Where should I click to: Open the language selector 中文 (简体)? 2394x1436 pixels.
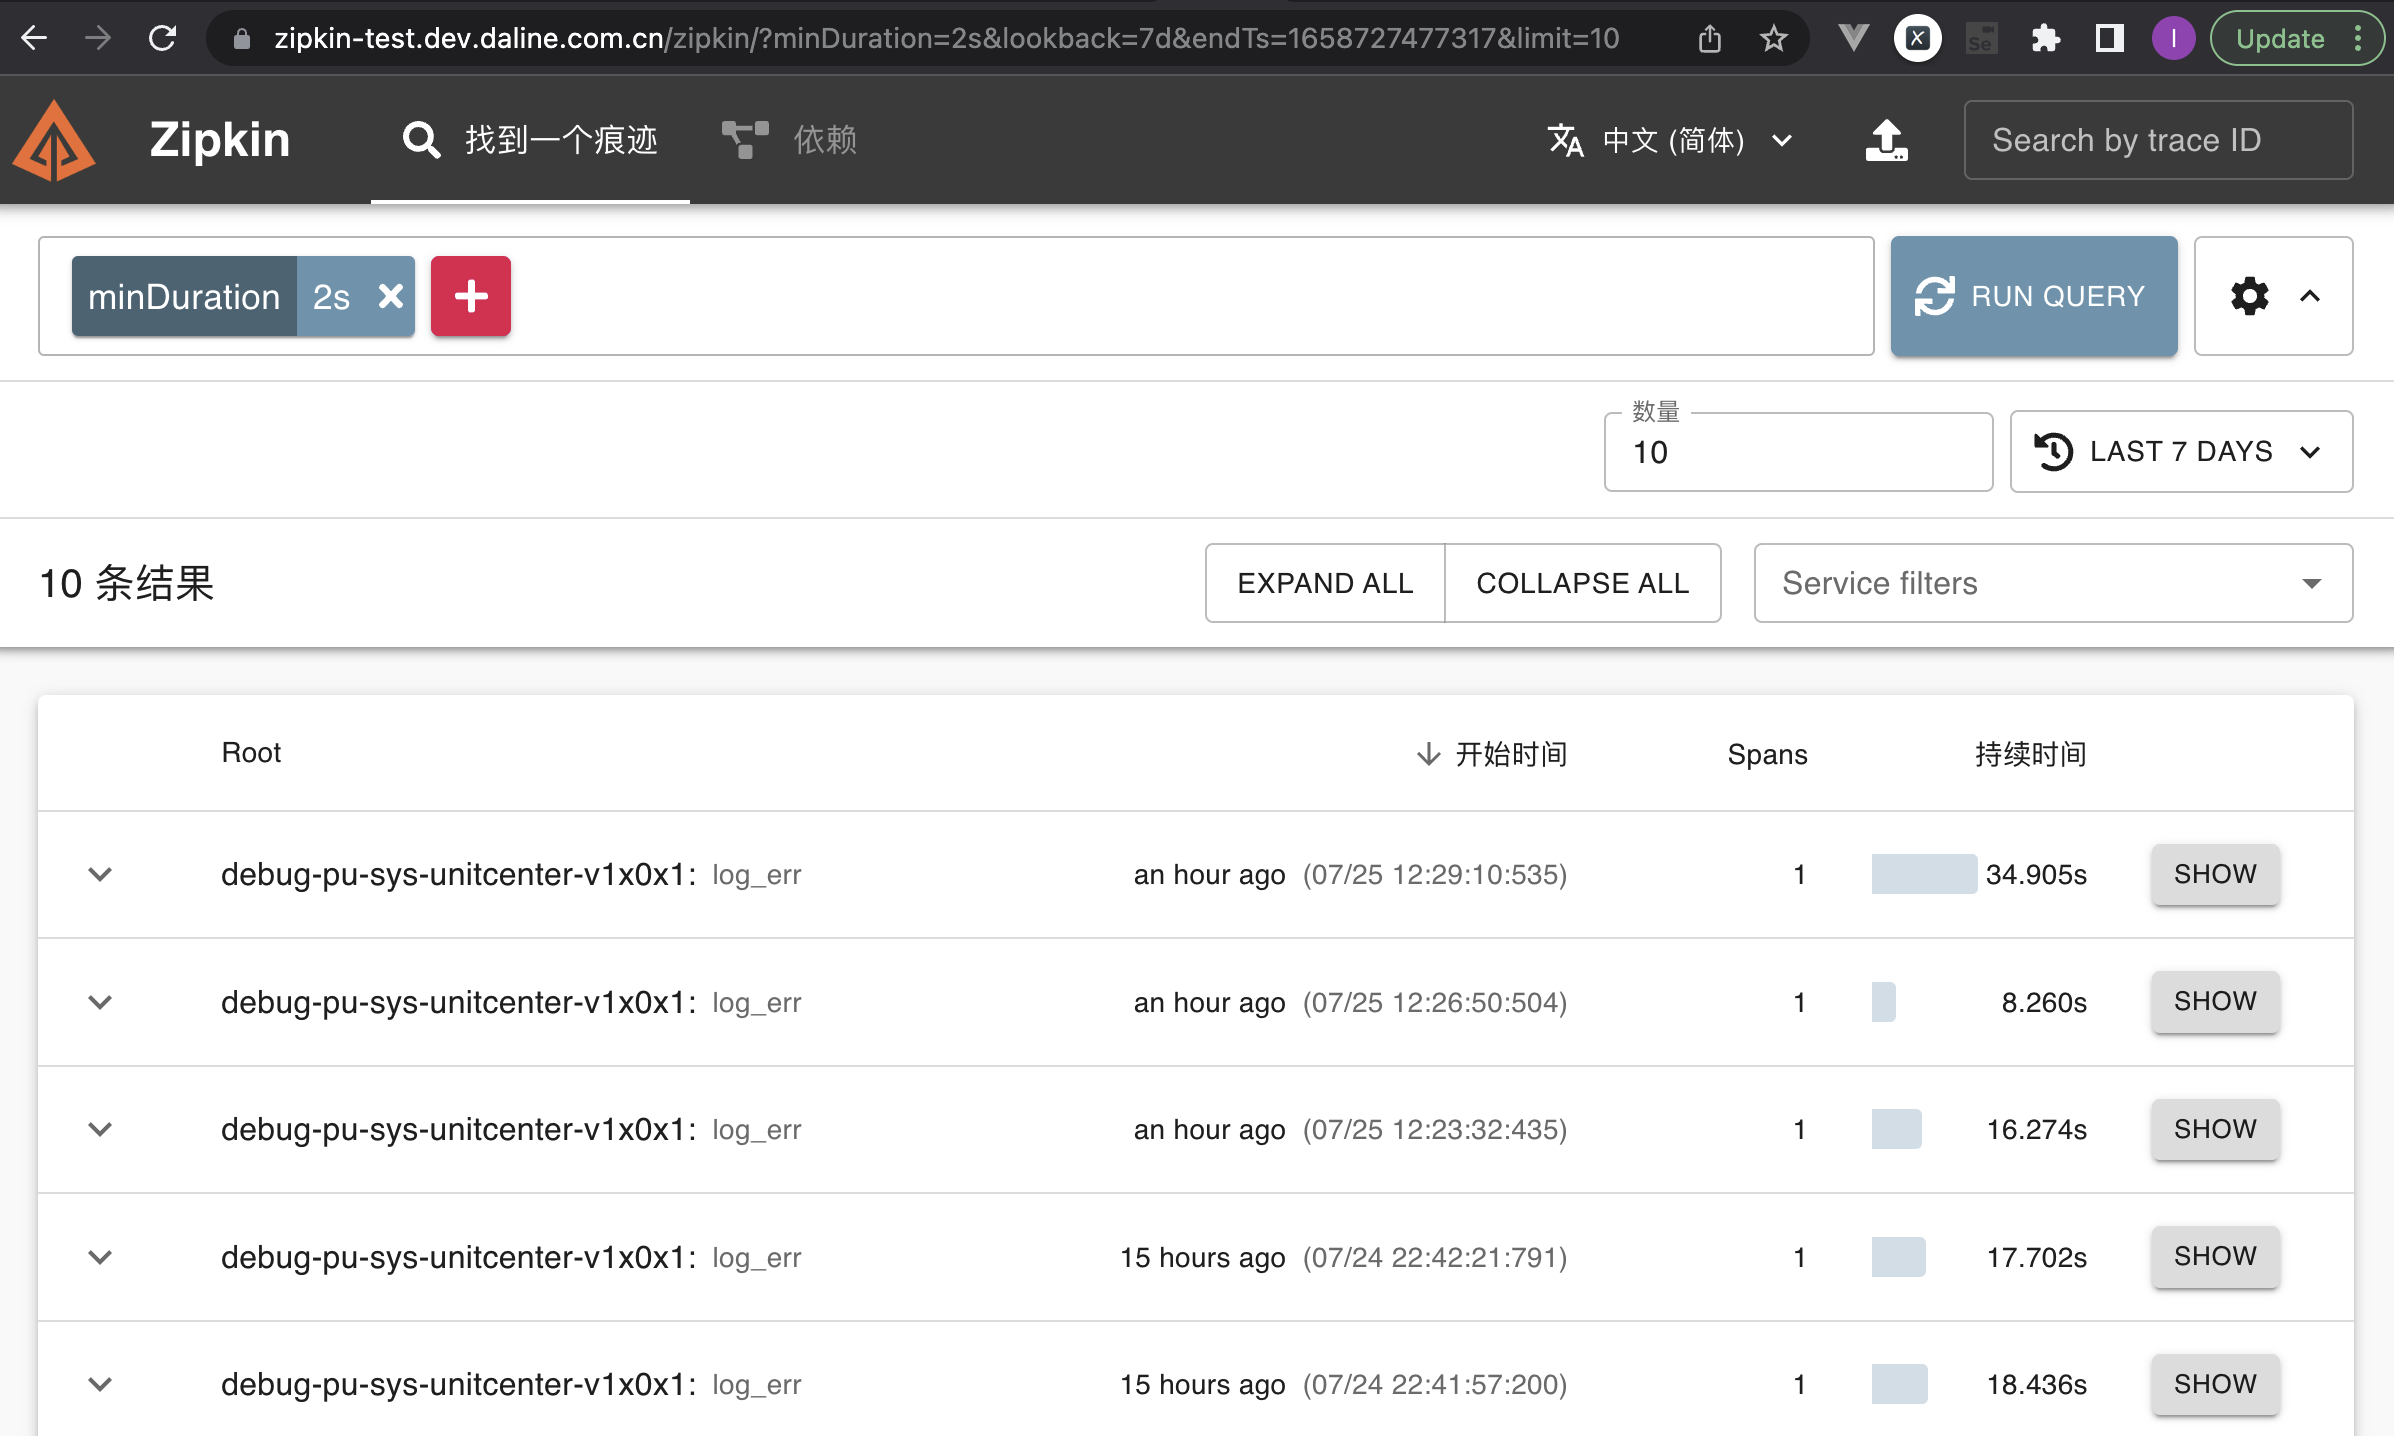tap(1670, 140)
